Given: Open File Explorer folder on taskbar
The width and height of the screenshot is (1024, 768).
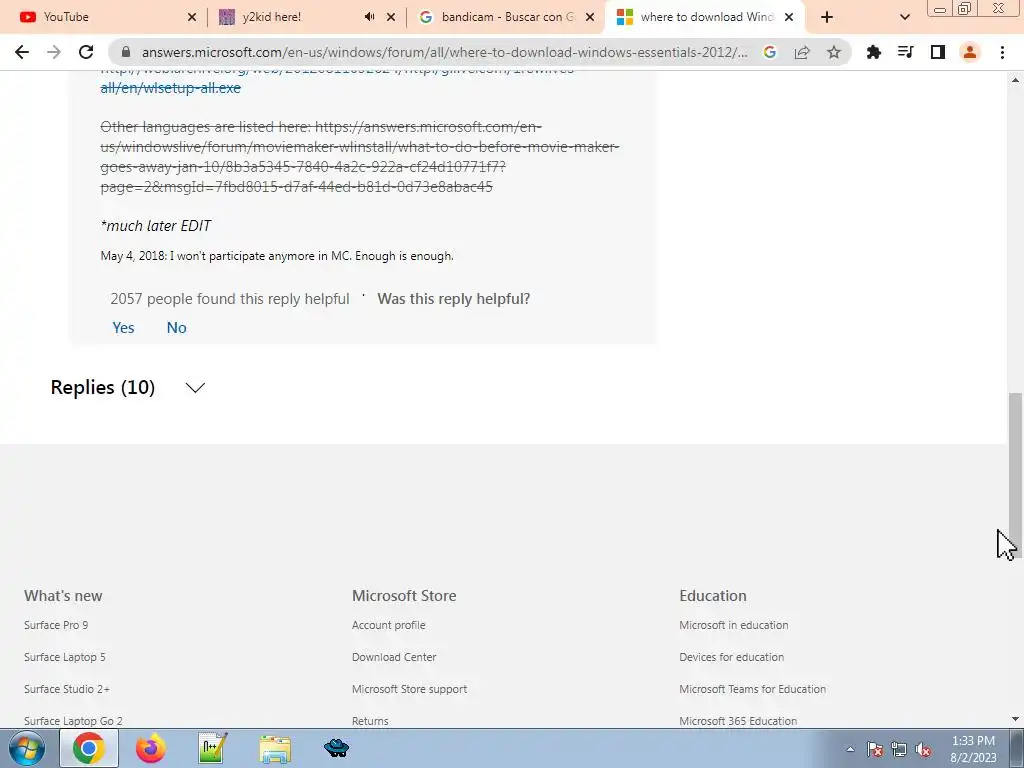Looking at the screenshot, I should (275, 749).
